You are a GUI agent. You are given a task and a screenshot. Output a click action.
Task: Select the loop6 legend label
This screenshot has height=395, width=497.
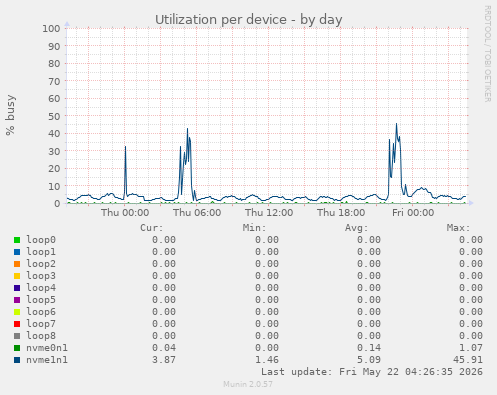(x=41, y=312)
